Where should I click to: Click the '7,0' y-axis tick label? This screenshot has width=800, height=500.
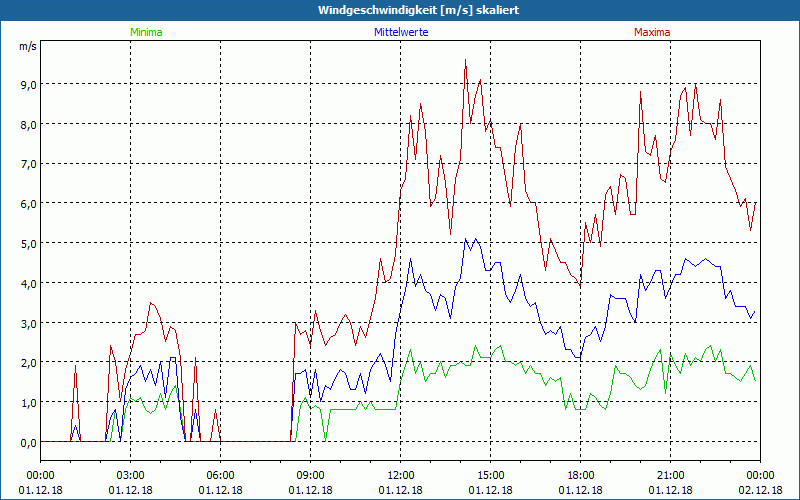tap(29, 164)
